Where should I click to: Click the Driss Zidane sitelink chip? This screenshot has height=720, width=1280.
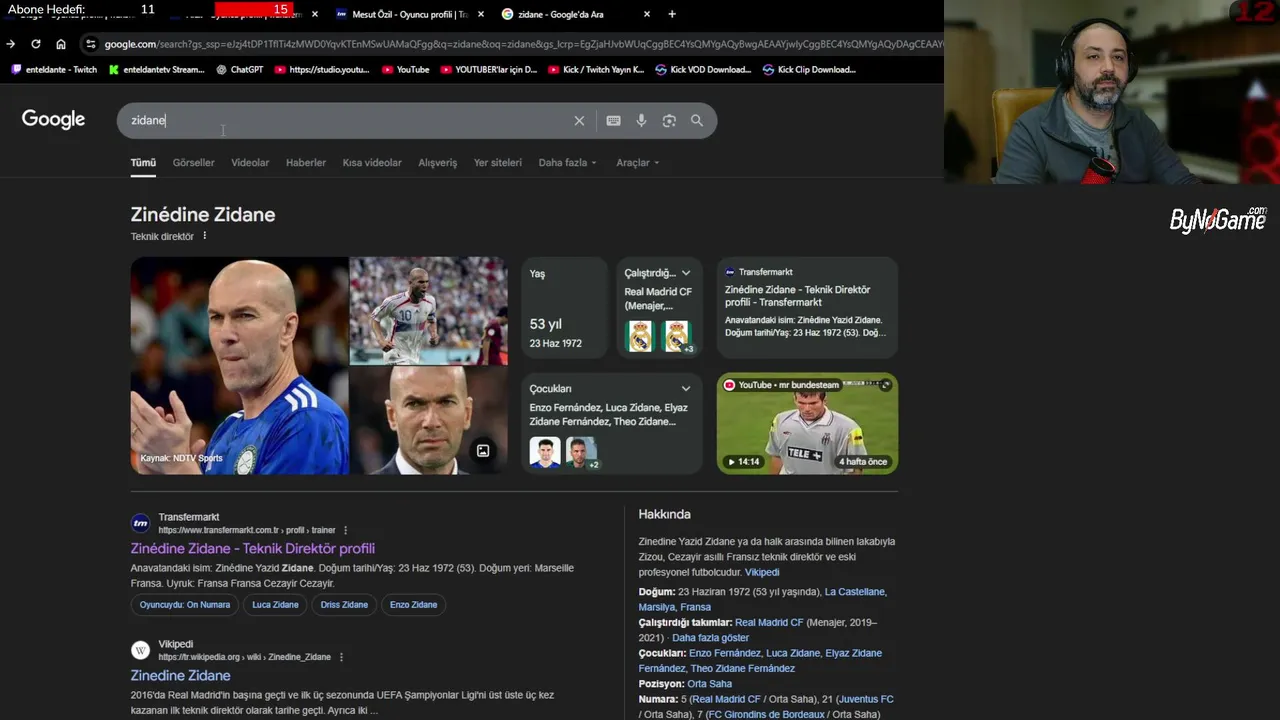pyautogui.click(x=344, y=605)
